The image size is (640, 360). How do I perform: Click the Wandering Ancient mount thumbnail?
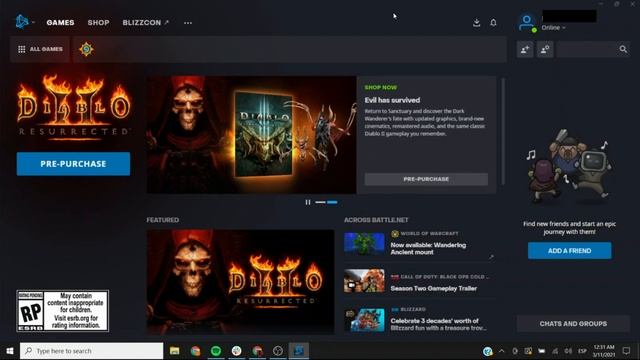tap(364, 244)
